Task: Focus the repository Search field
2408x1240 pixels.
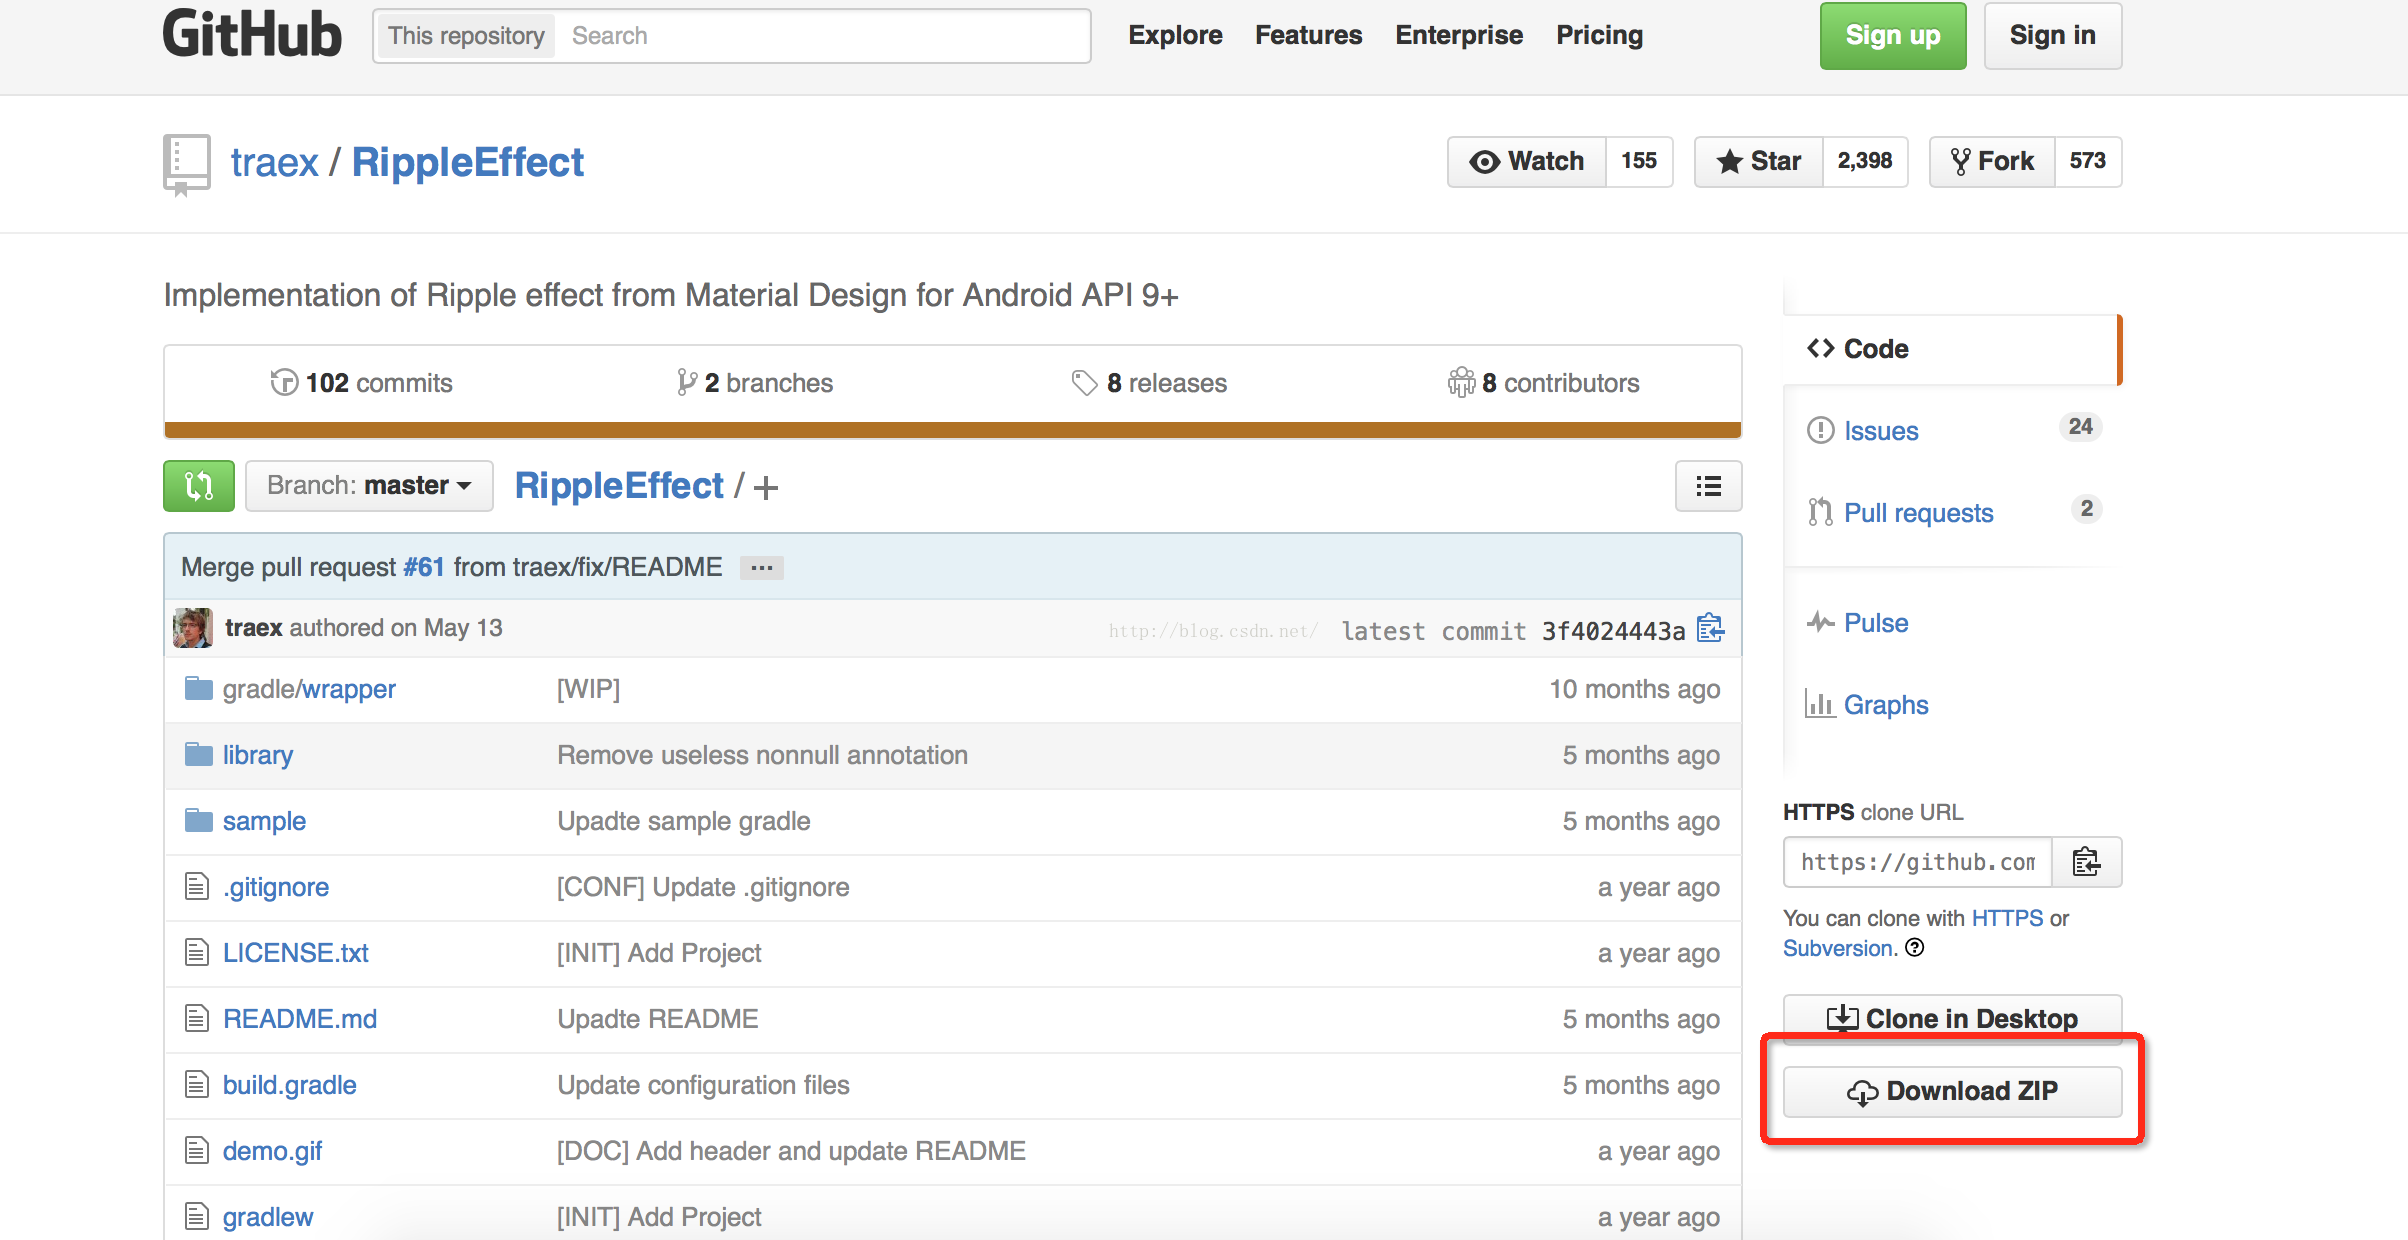Action: [x=822, y=36]
